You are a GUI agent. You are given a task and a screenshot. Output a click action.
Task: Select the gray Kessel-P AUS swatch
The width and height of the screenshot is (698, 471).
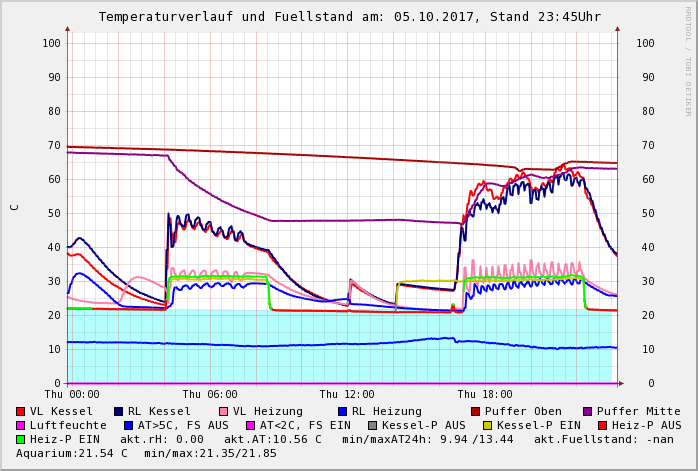click(x=372, y=425)
